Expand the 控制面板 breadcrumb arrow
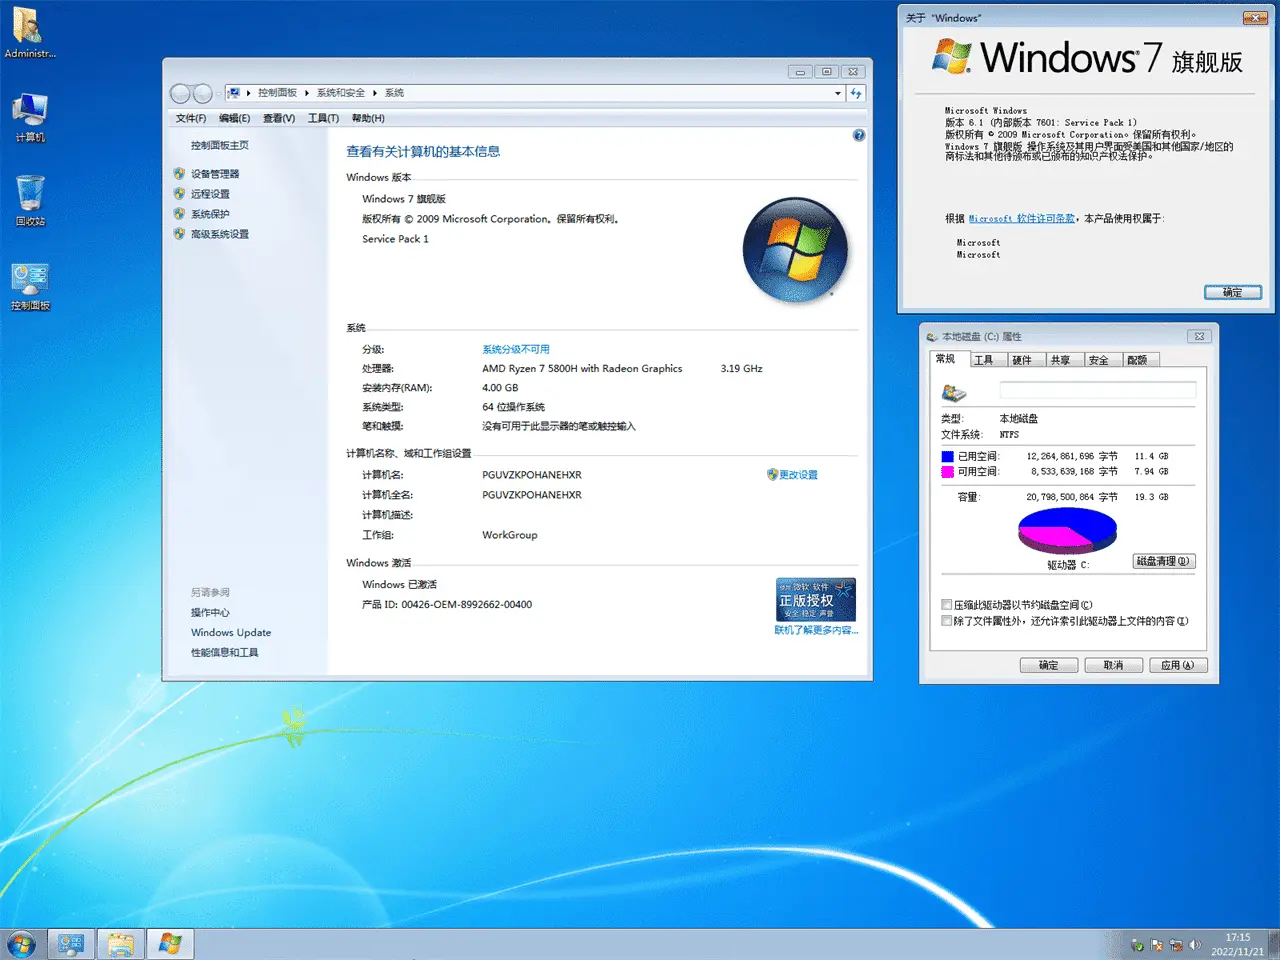The width and height of the screenshot is (1280, 960). (307, 93)
